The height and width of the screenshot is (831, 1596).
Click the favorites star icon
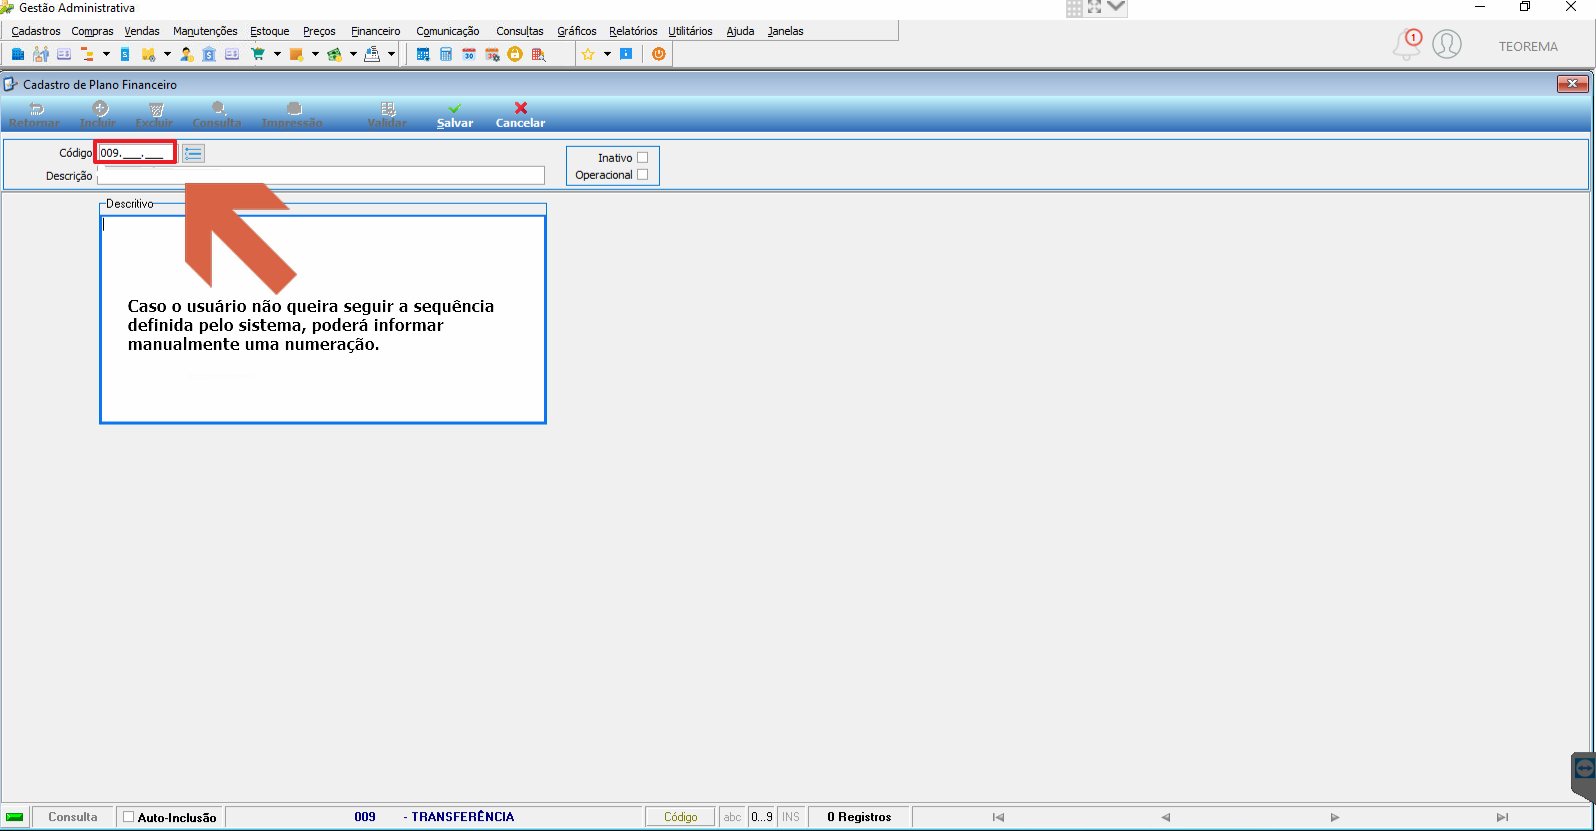point(588,54)
